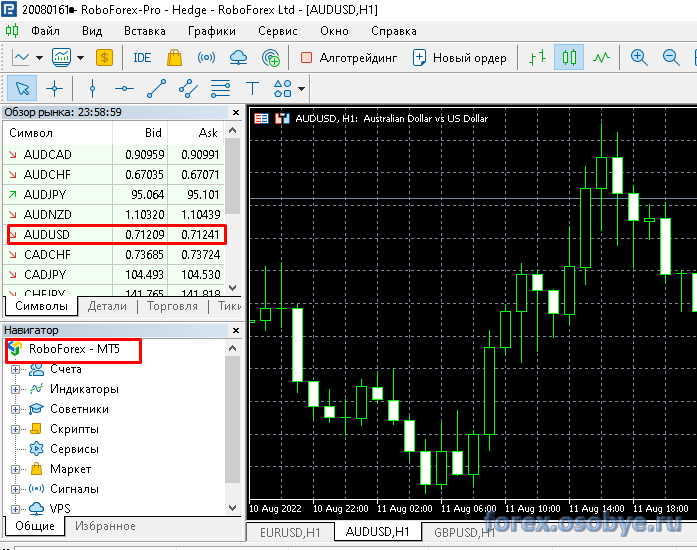Image resolution: width=697 pixels, height=550 pixels.
Task: Switch to GBPUSD,H1 chart tab
Action: coord(464,532)
